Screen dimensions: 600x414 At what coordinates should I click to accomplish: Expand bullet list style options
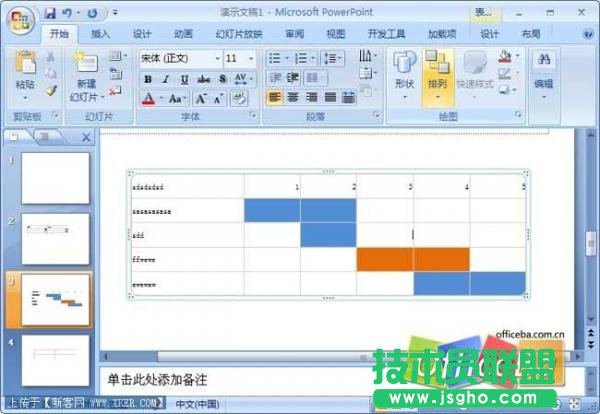click(x=287, y=58)
